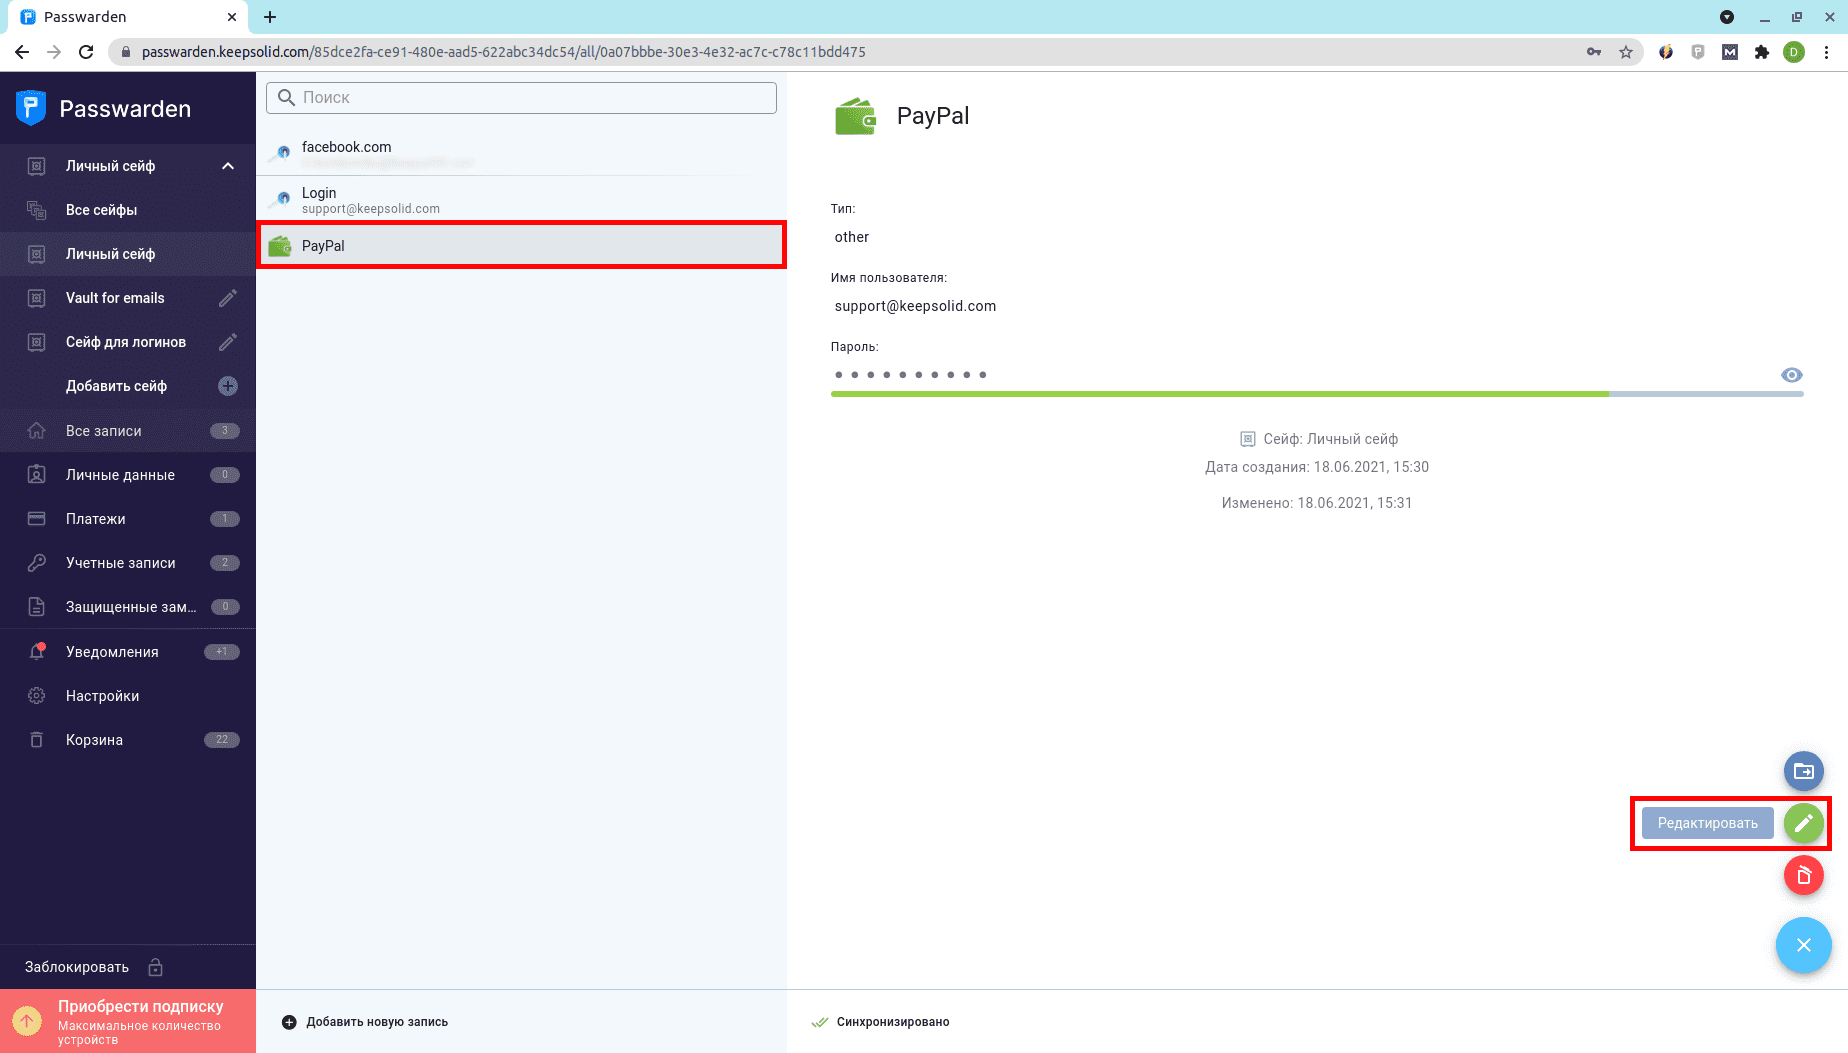Click the password strength bar
1848x1053 pixels.
point(1316,394)
